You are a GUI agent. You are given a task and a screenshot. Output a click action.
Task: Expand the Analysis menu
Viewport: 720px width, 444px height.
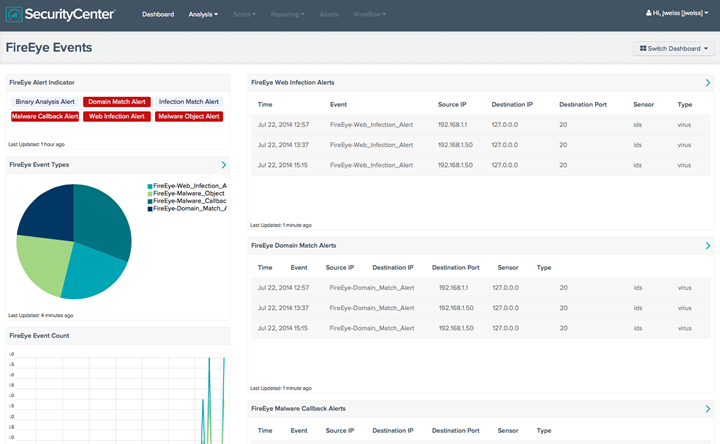(x=203, y=14)
